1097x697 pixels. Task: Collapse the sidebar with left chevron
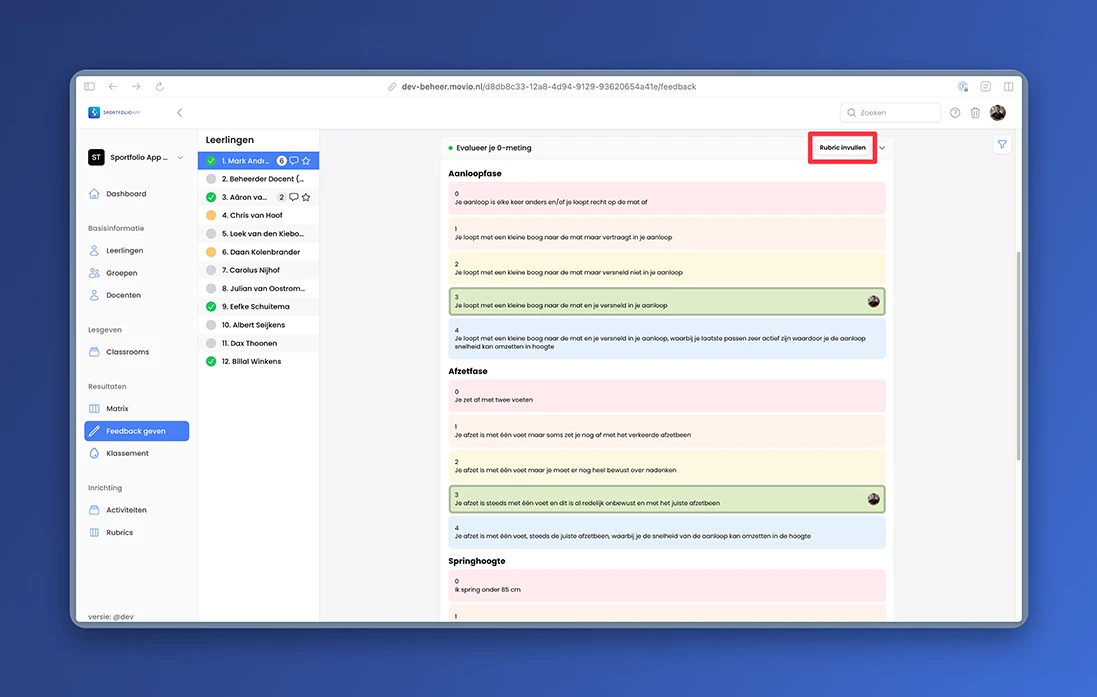[180, 113]
